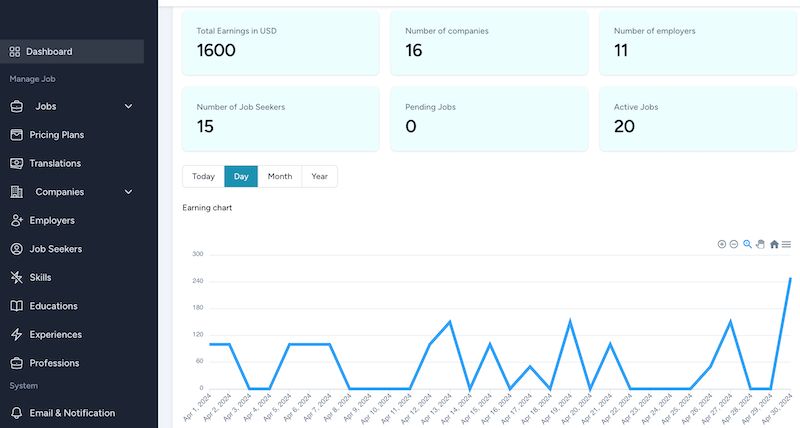Zoom in on the earning chart
The height and width of the screenshot is (428, 800).
point(721,244)
